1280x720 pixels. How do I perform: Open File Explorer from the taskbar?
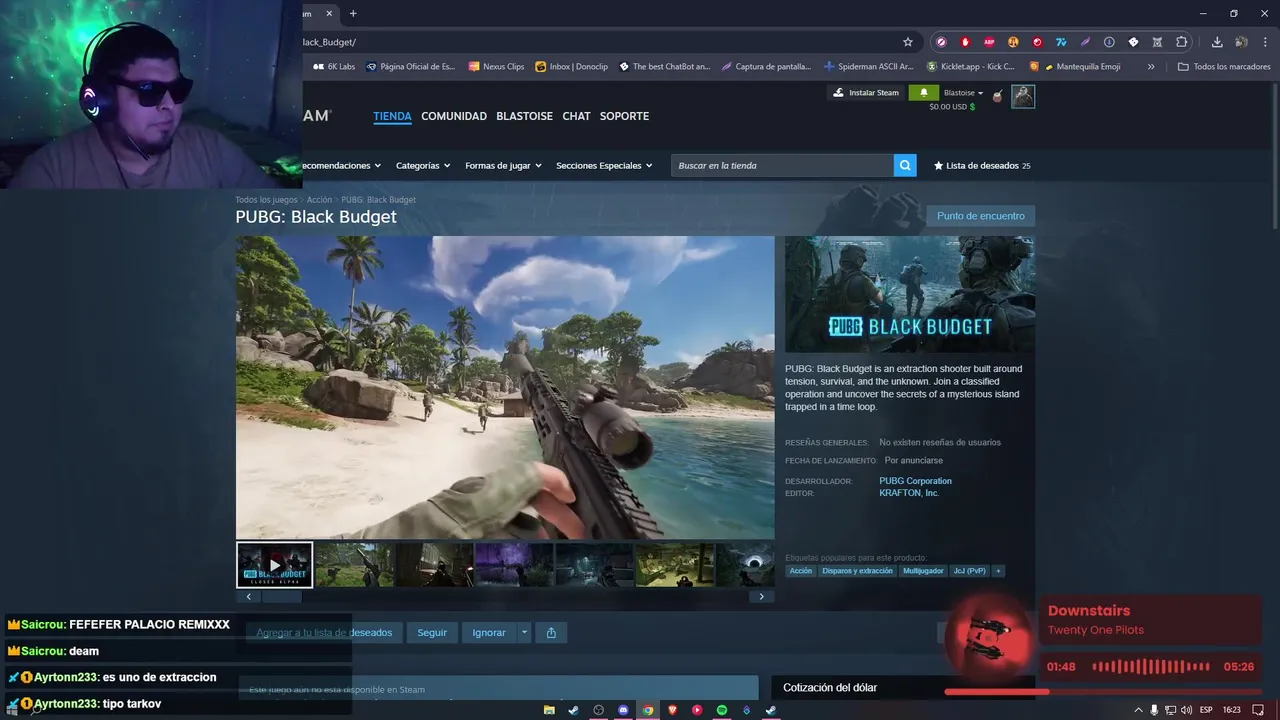[549, 710]
